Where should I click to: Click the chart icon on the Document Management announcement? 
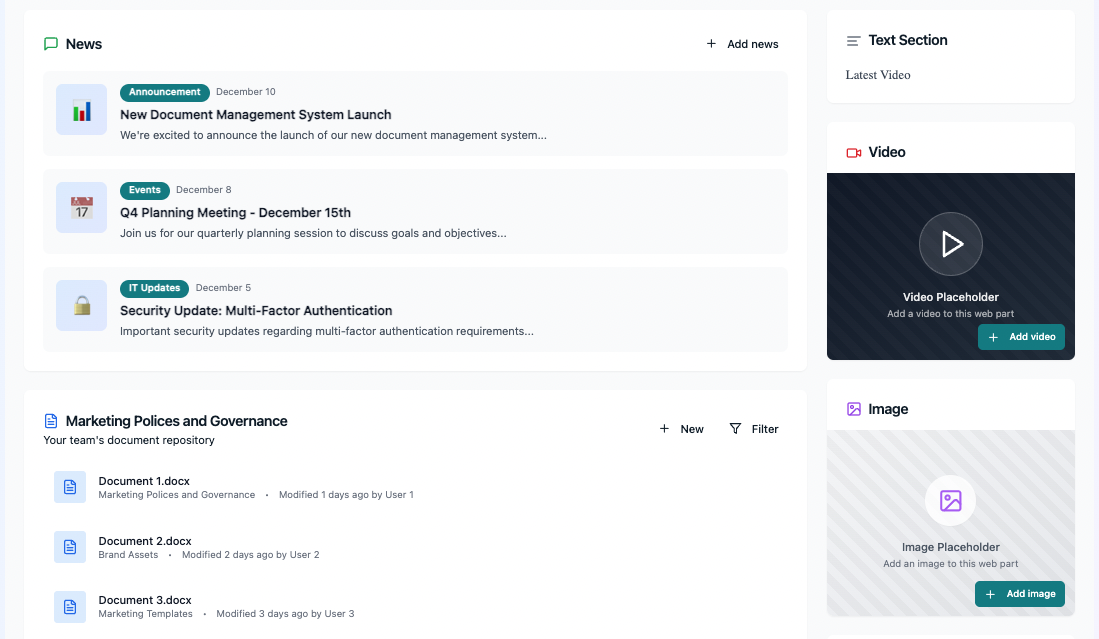[81, 109]
